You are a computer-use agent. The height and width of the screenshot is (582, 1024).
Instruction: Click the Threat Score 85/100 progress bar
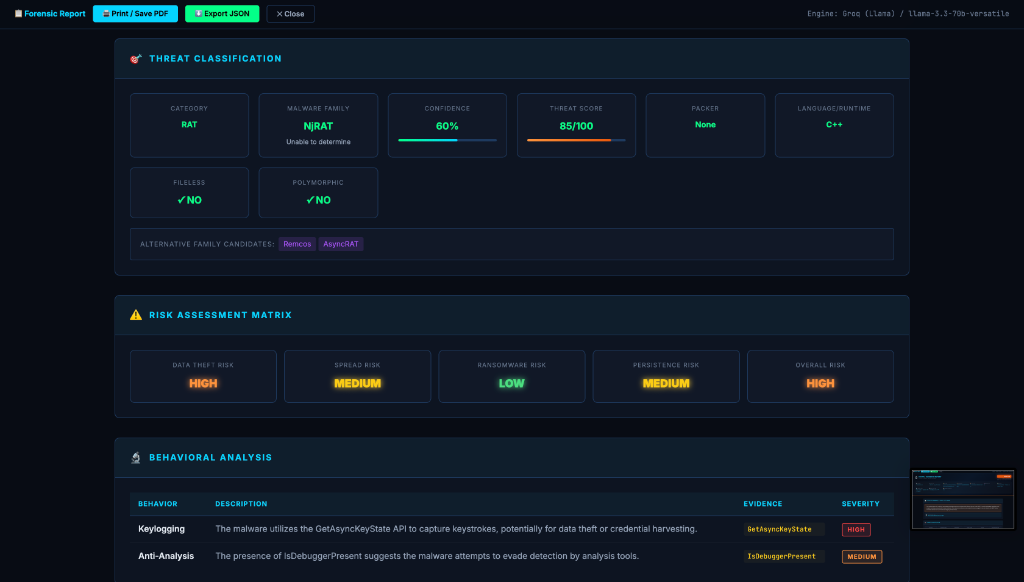tap(576, 140)
